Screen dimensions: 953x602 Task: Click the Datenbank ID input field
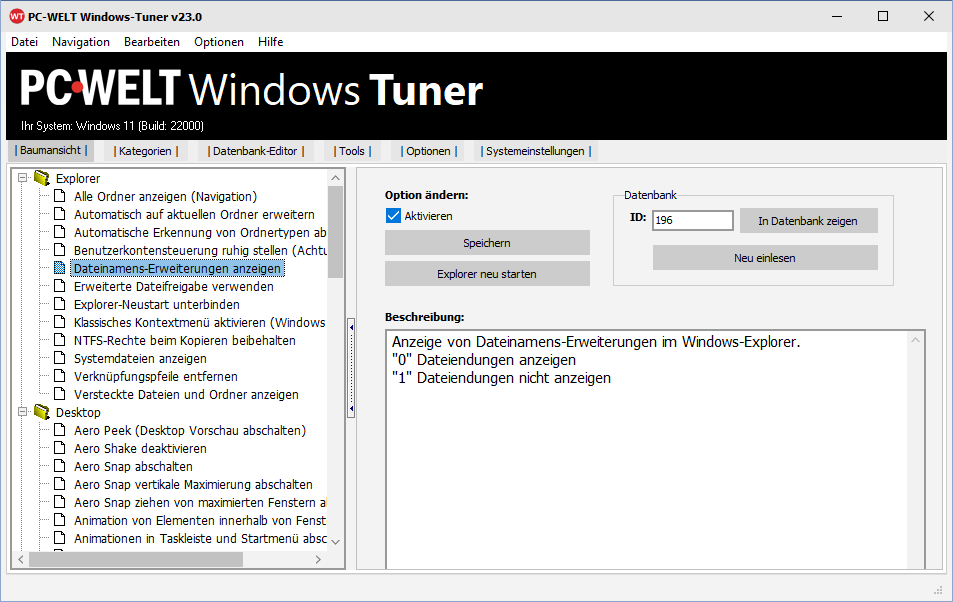(x=692, y=220)
